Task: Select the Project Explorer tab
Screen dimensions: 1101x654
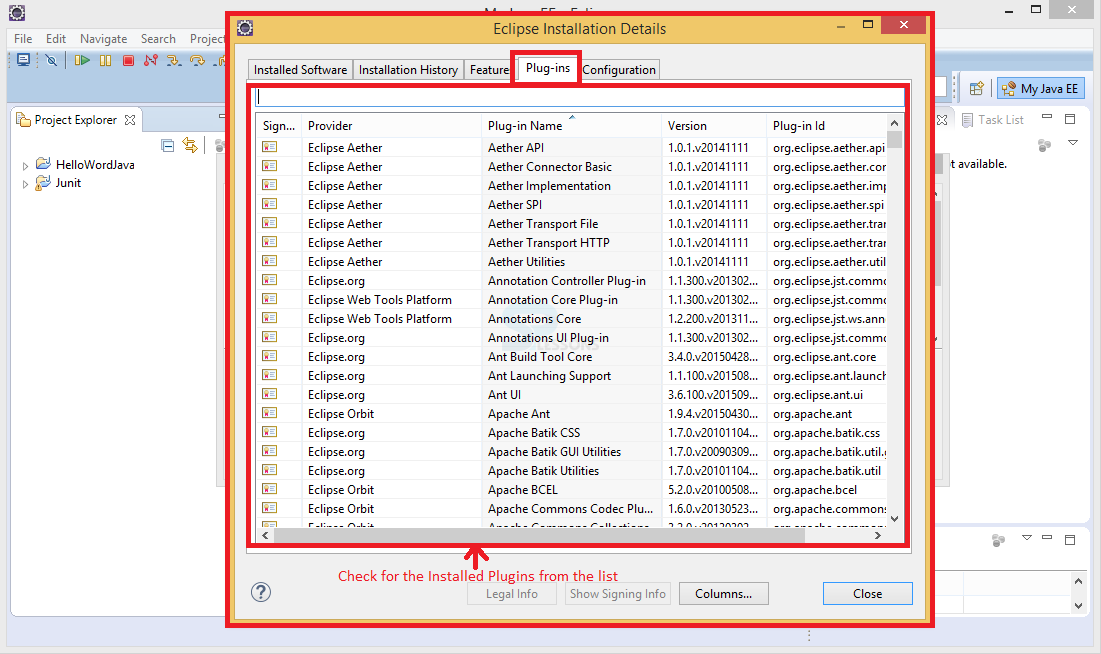Action: (x=76, y=120)
